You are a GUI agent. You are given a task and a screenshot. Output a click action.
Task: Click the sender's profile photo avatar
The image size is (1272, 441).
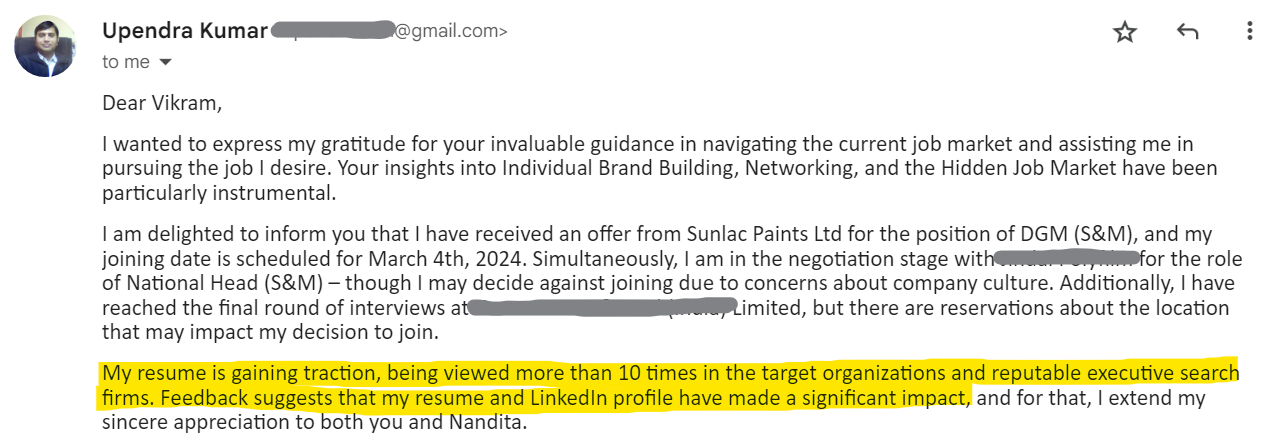(44, 46)
